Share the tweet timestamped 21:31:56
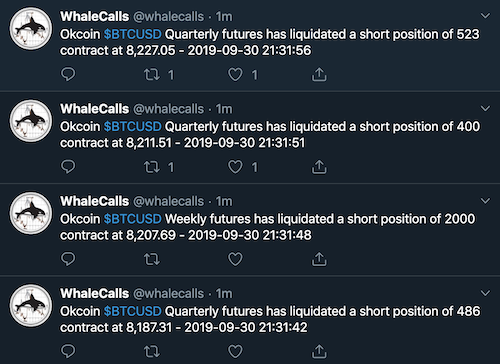500x364 pixels. pyautogui.click(x=319, y=74)
